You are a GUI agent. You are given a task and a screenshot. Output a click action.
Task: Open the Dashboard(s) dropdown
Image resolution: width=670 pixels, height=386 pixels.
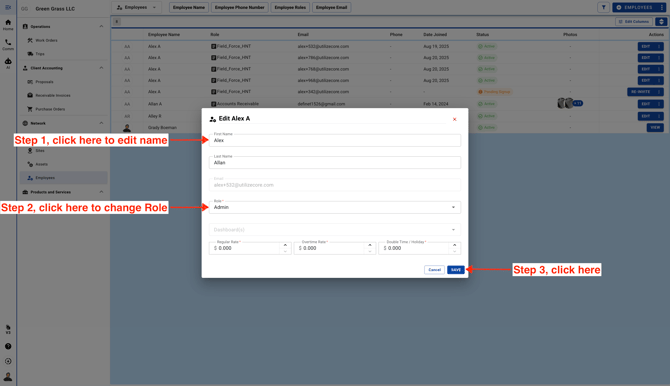pyautogui.click(x=335, y=230)
